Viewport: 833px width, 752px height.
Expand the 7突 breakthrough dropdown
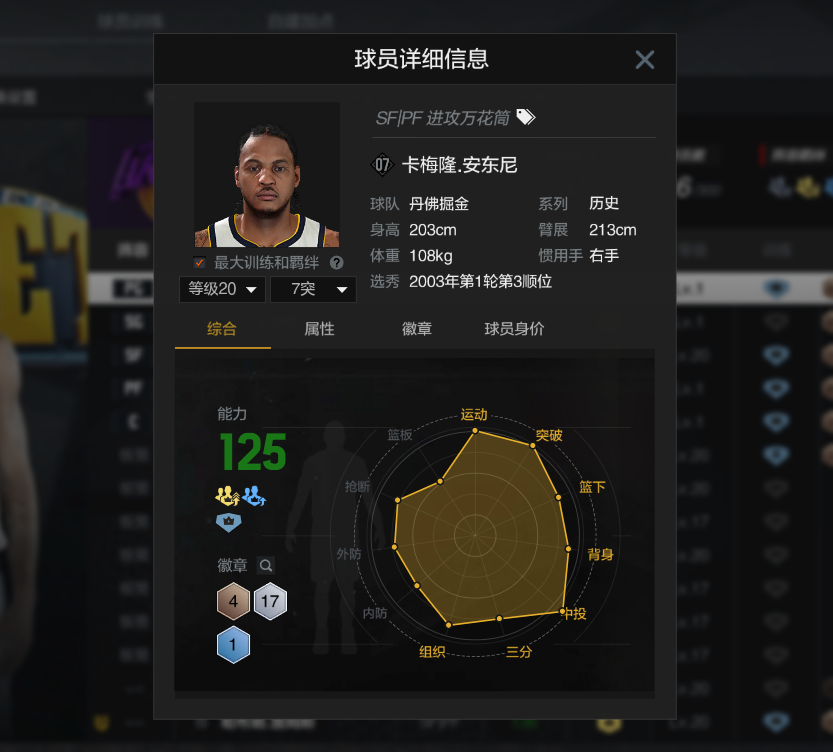313,289
